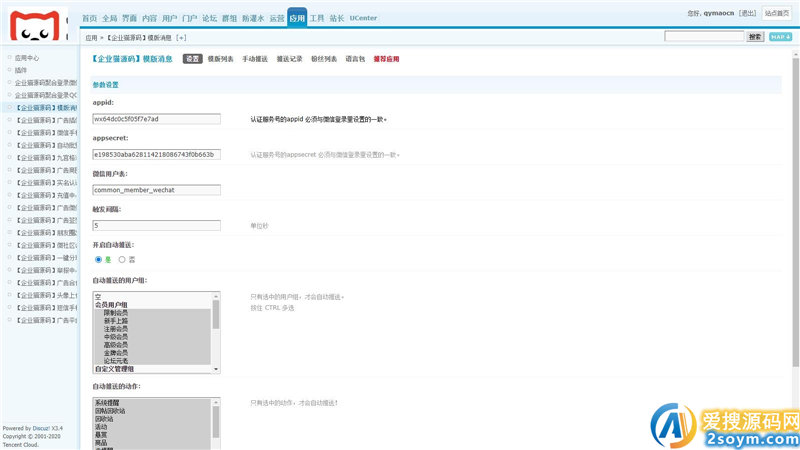Open 【企业猫源码】朋友圈 sidebar item

[x=46, y=233]
